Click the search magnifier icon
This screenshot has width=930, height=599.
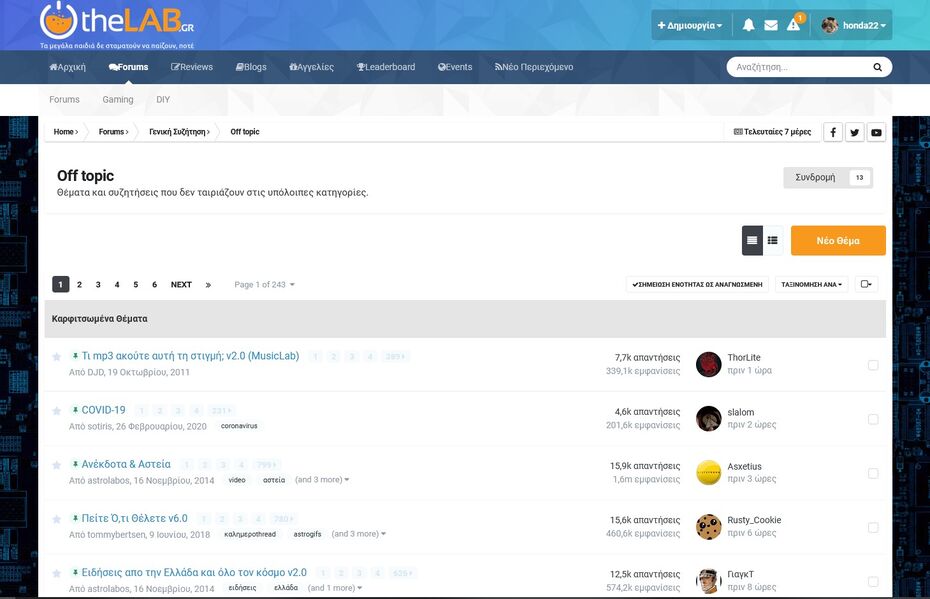[x=877, y=66]
